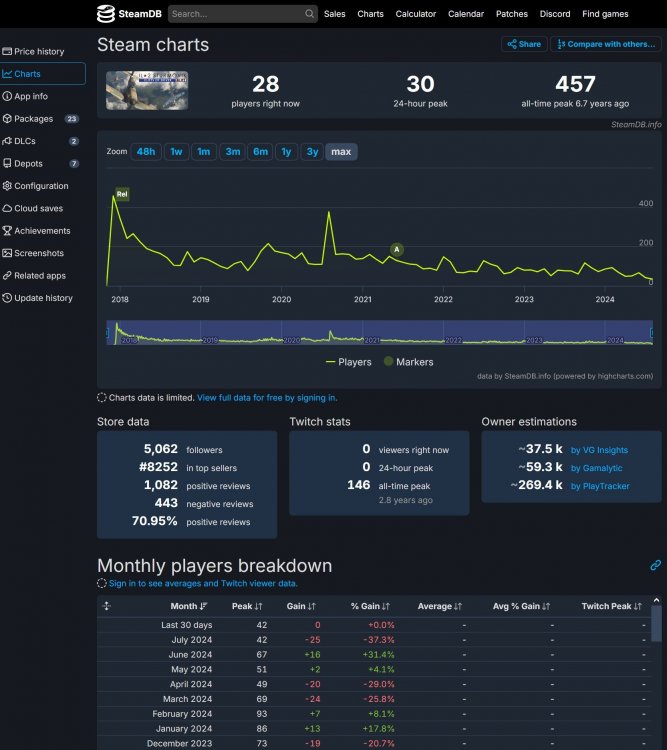Image resolution: width=667 pixels, height=750 pixels.
Task: Open the Calculator menu item
Action: tap(415, 14)
